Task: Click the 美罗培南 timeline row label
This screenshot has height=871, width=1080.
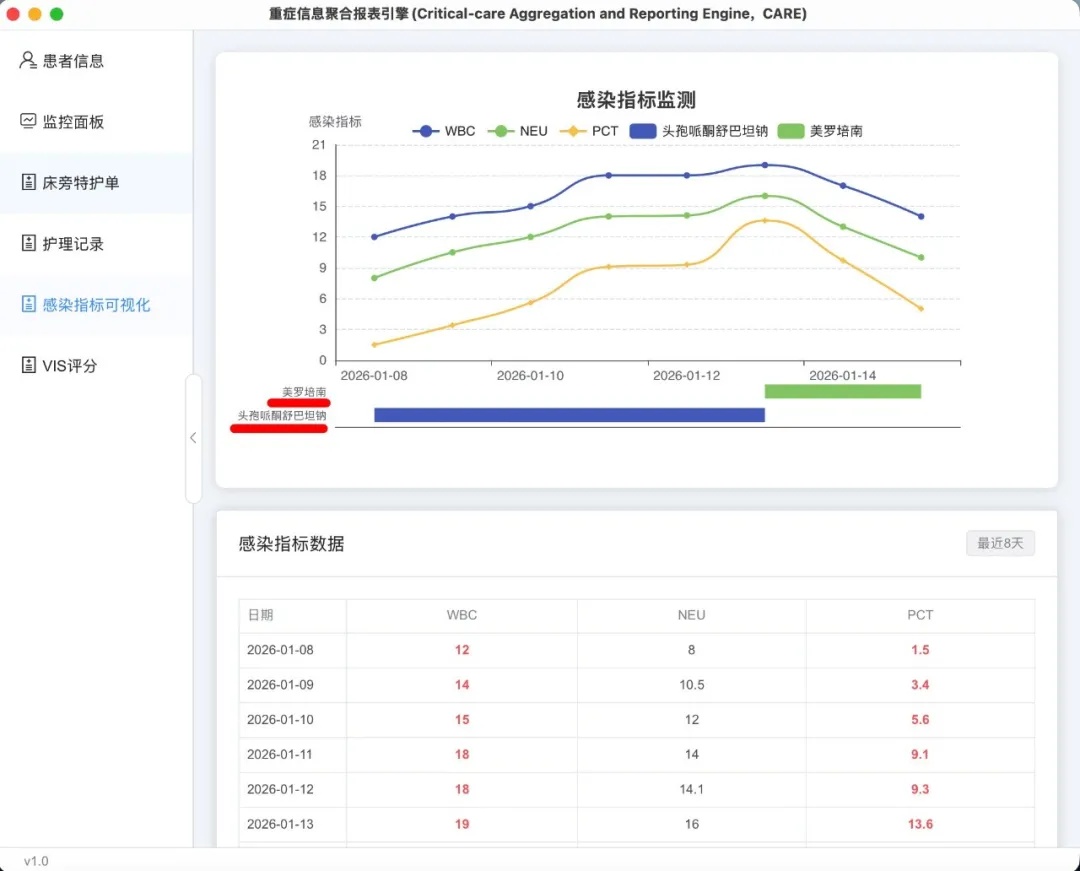Action: 304,392
